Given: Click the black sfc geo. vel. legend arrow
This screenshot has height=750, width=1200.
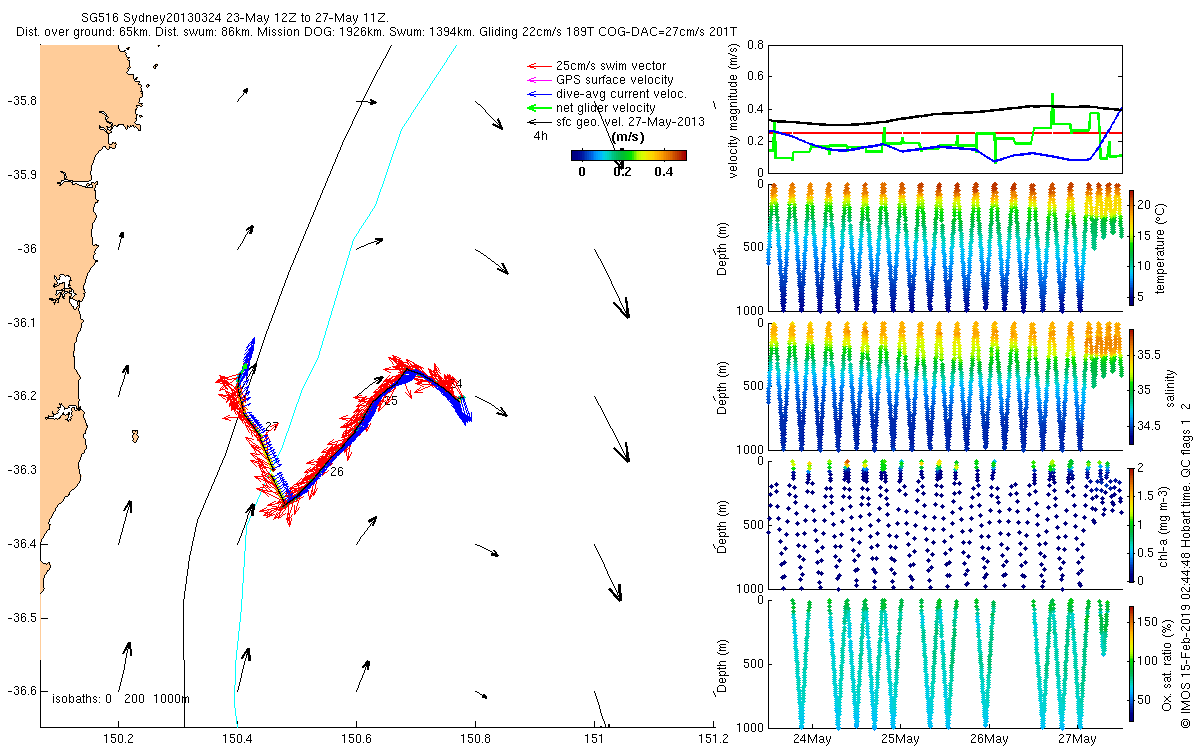Looking at the screenshot, I should click(538, 122).
